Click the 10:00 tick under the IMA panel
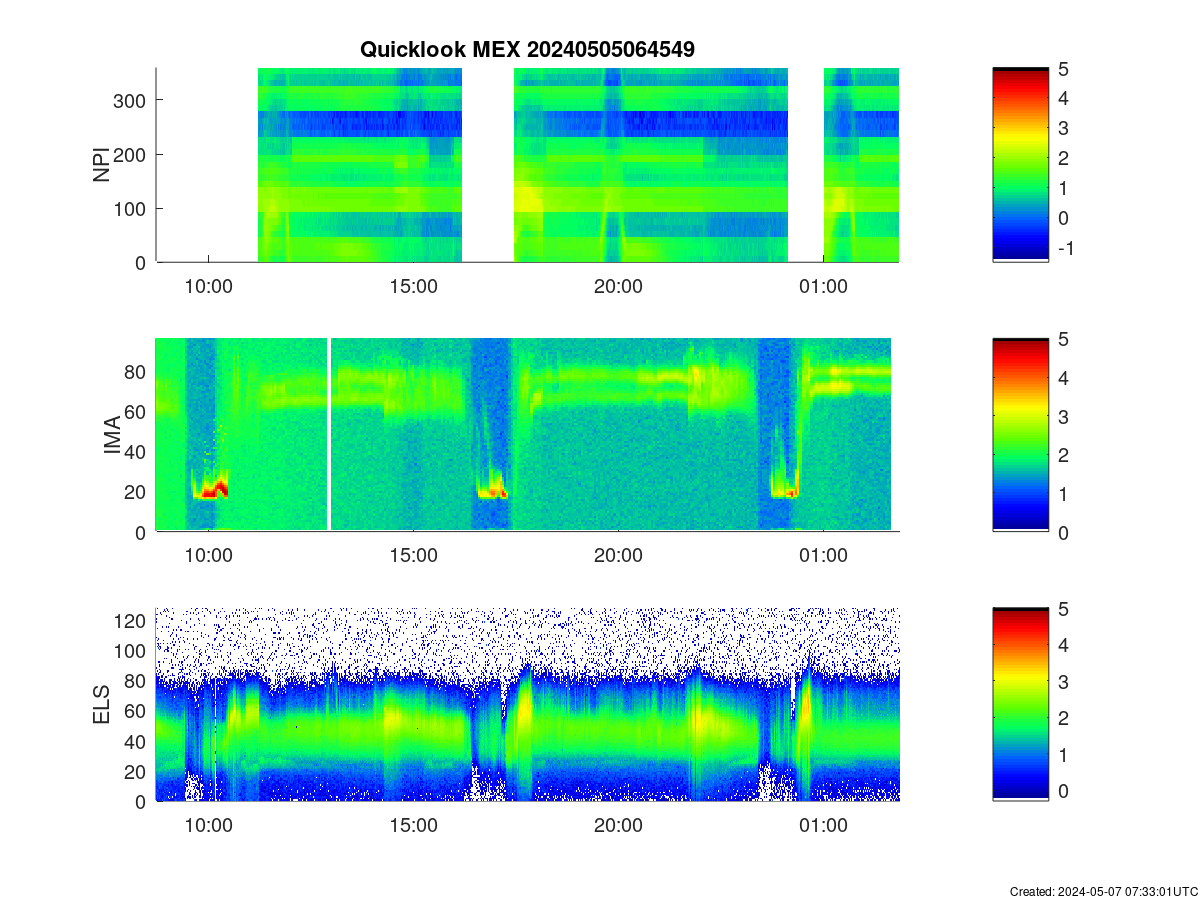Image resolution: width=1200 pixels, height=900 pixels. pyautogui.click(x=208, y=556)
